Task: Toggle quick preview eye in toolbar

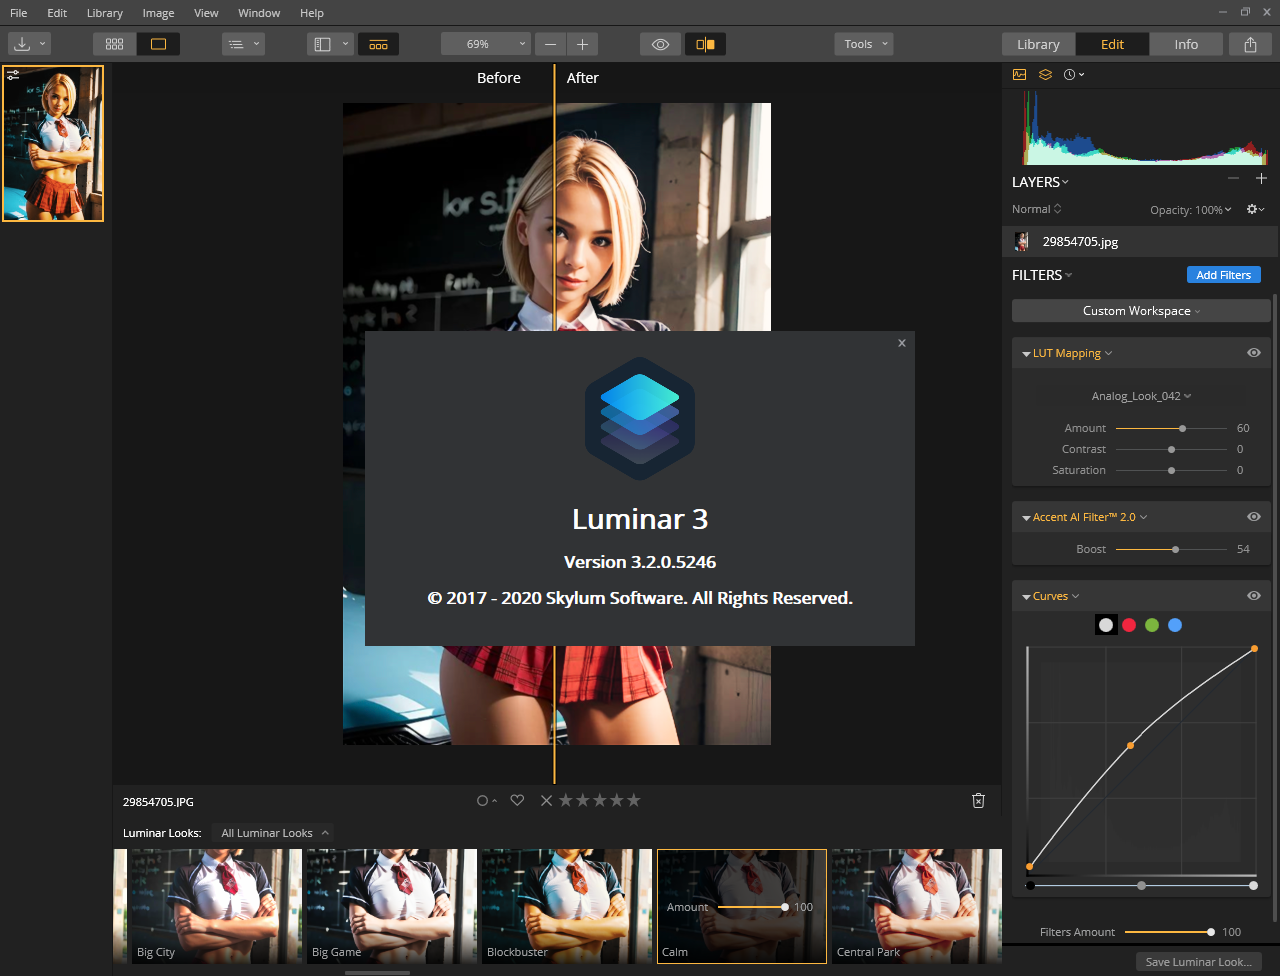Action: [x=660, y=44]
